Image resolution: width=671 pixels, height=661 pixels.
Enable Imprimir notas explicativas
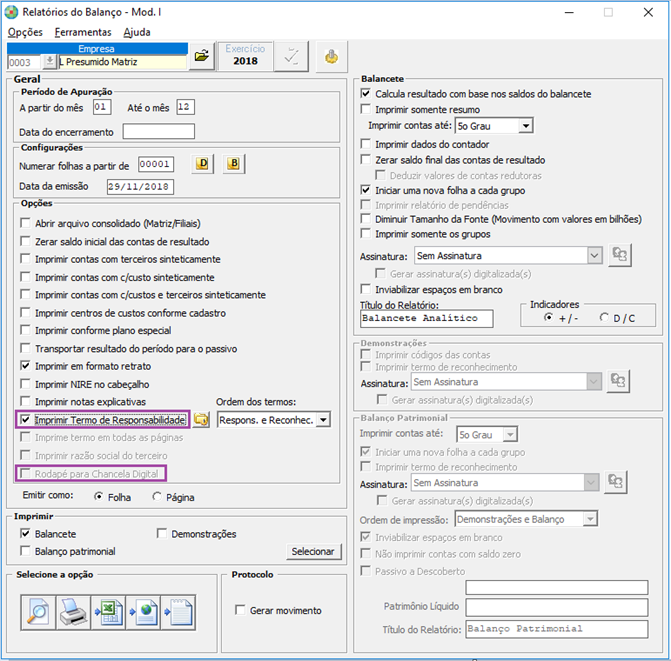click(x=26, y=401)
